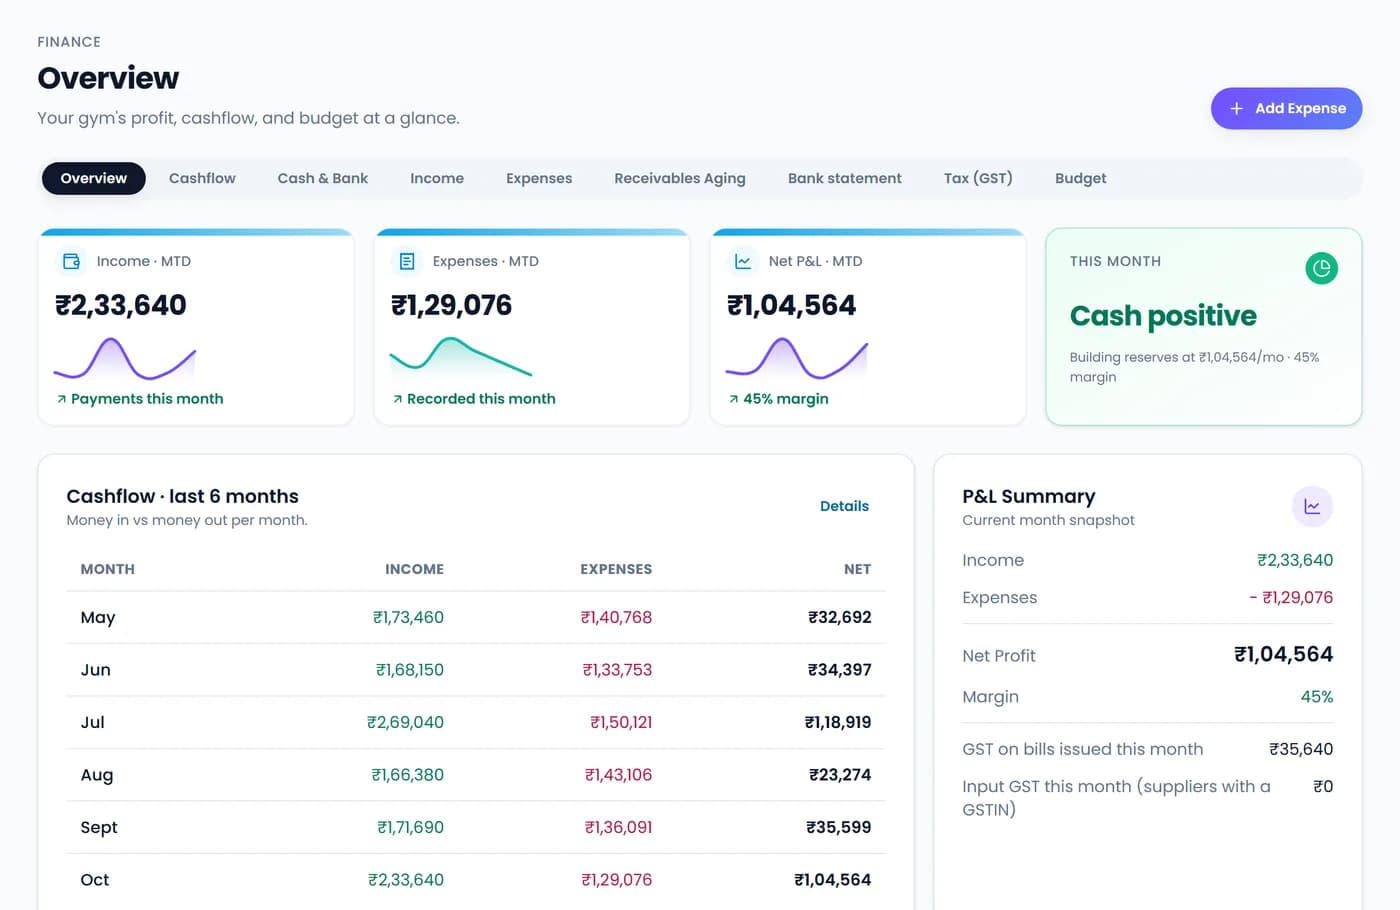The width and height of the screenshot is (1400, 910).
Task: Click the May row label
Action: click(x=98, y=618)
